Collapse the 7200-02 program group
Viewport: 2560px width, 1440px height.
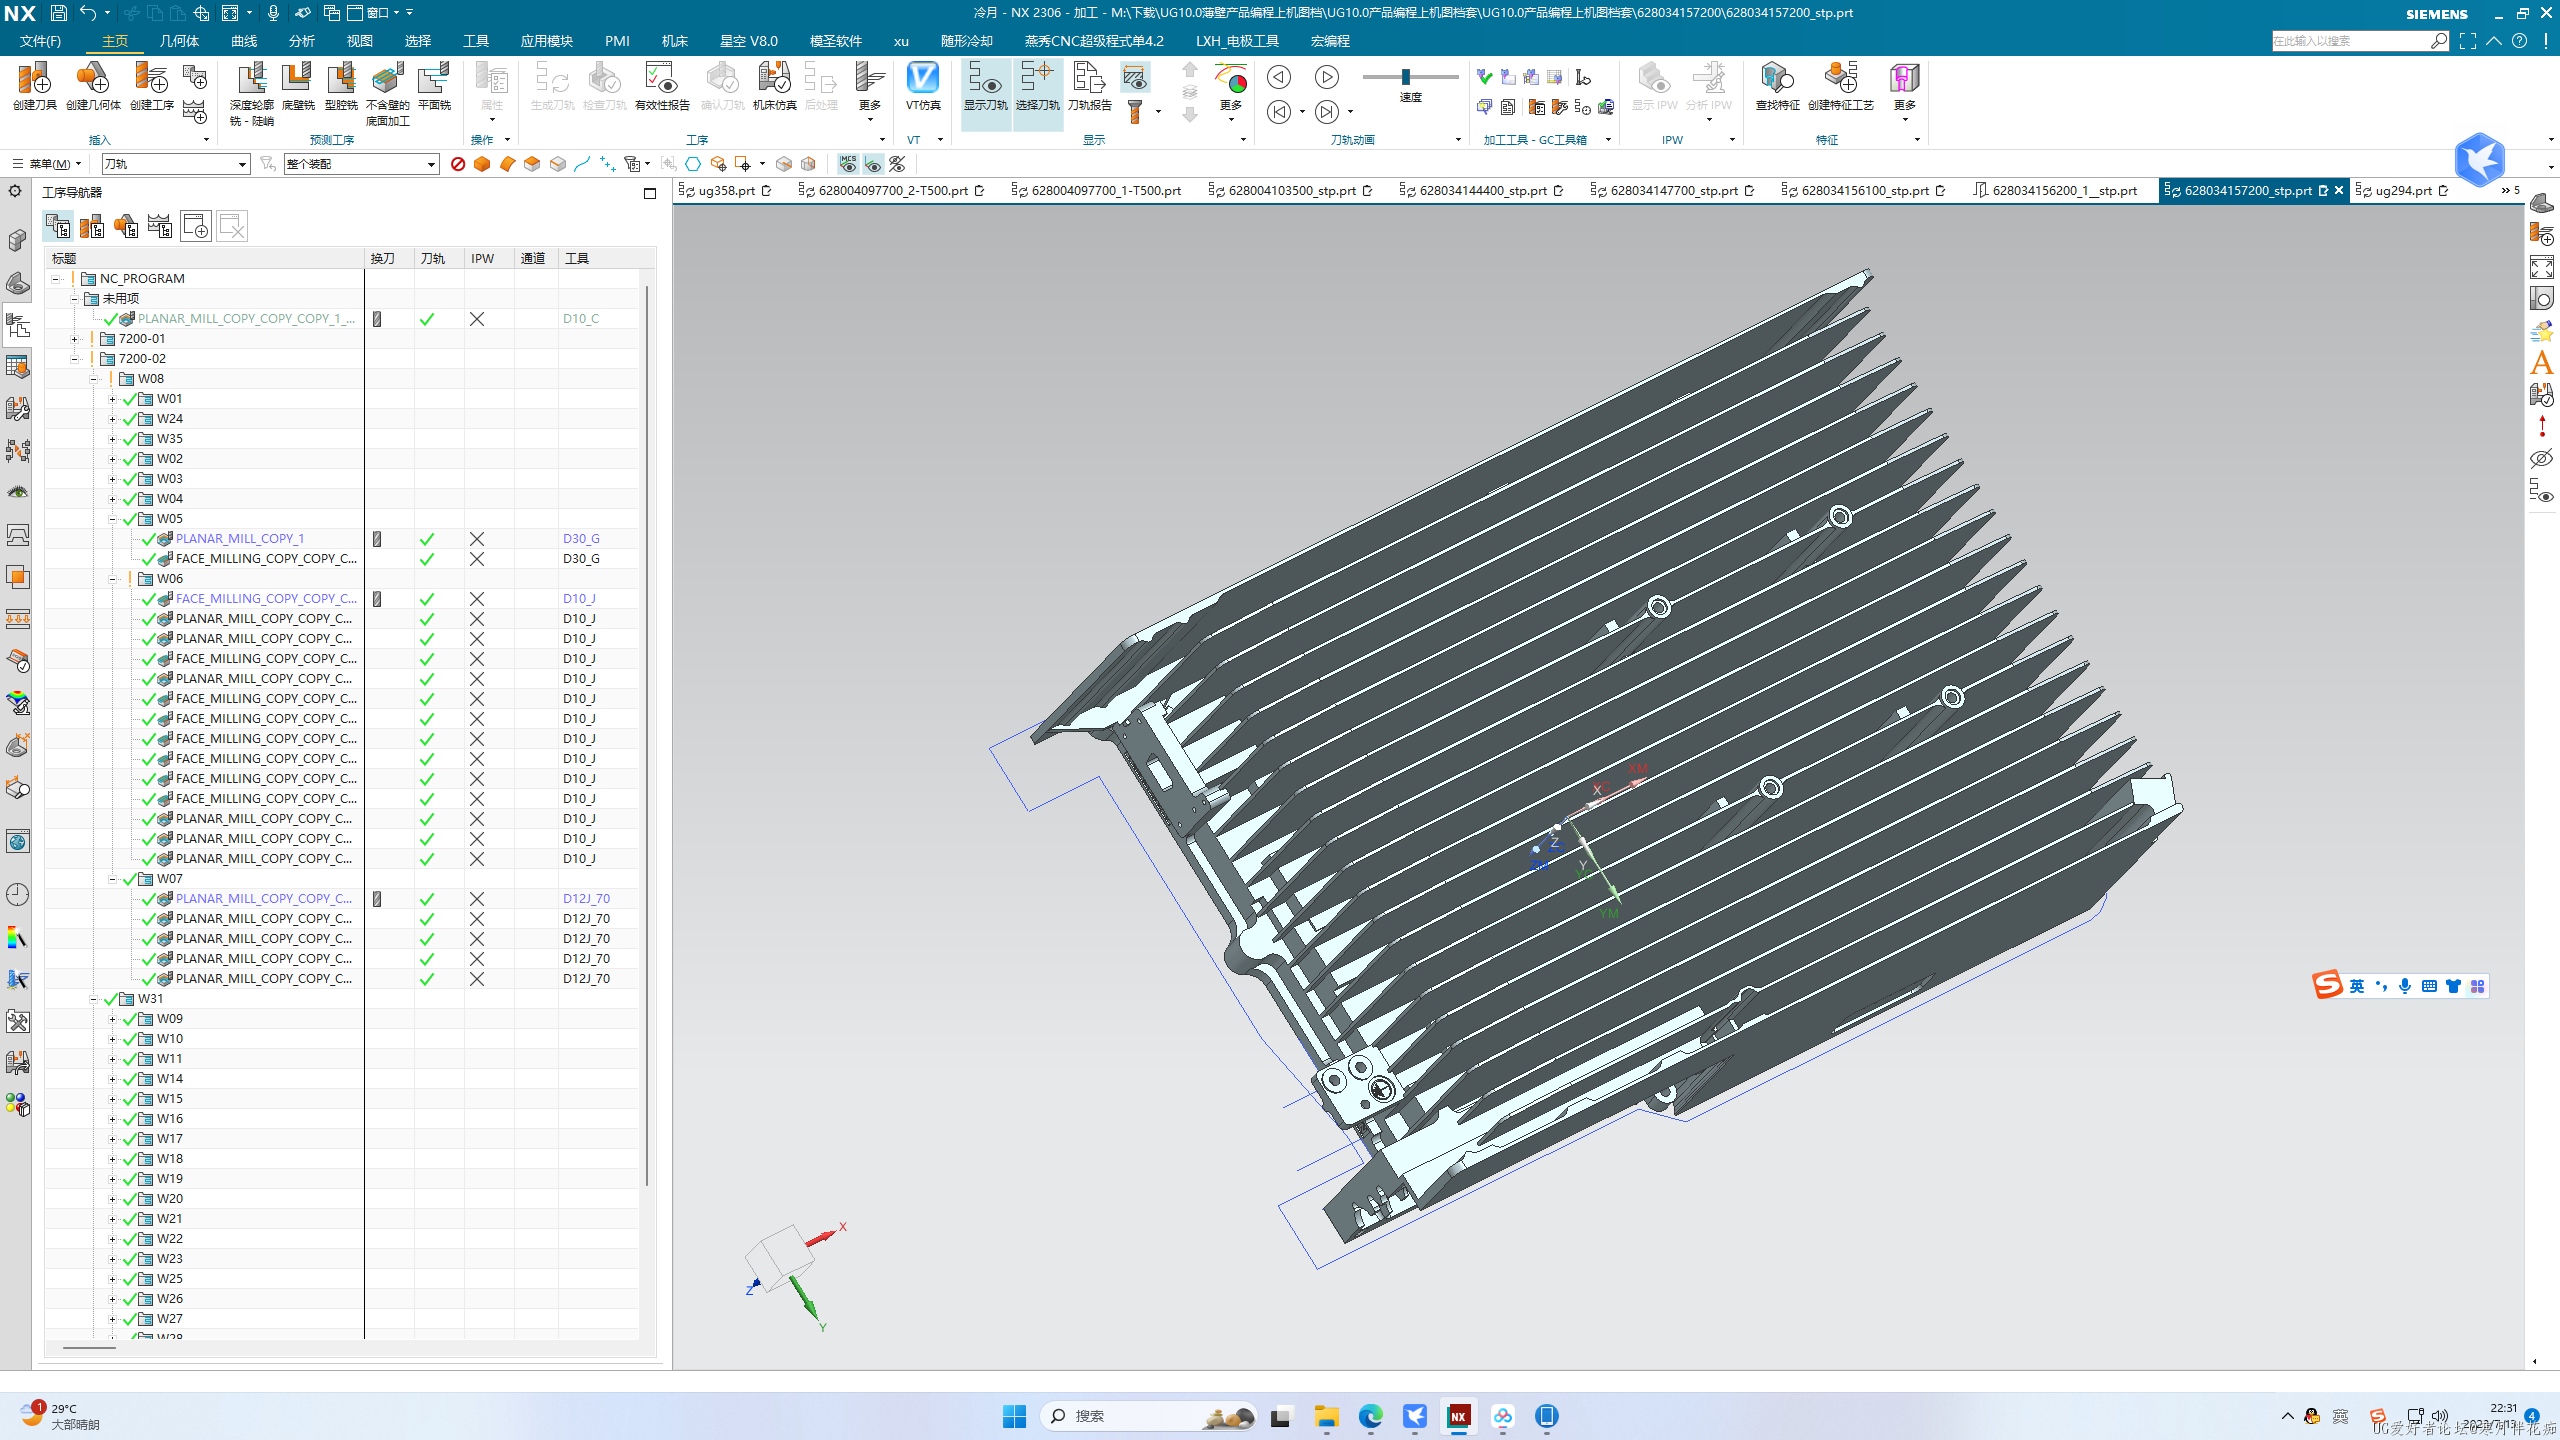click(75, 359)
